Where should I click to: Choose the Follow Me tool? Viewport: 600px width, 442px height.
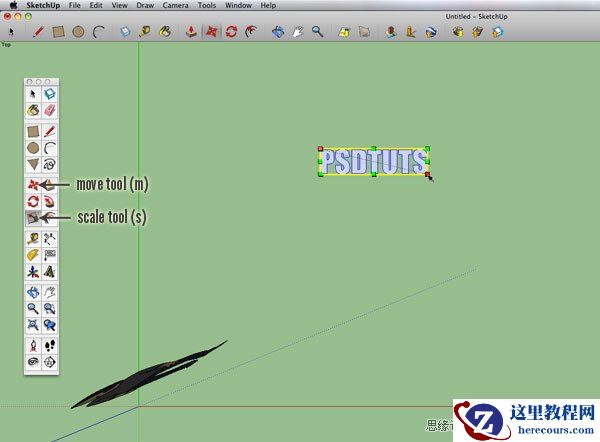pyautogui.click(x=50, y=201)
